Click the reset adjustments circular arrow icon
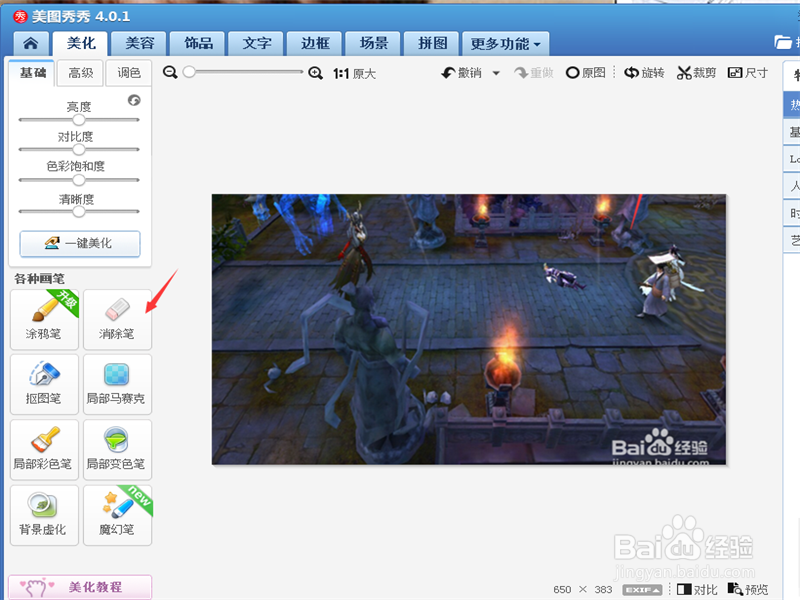800x600 pixels. coord(134,100)
